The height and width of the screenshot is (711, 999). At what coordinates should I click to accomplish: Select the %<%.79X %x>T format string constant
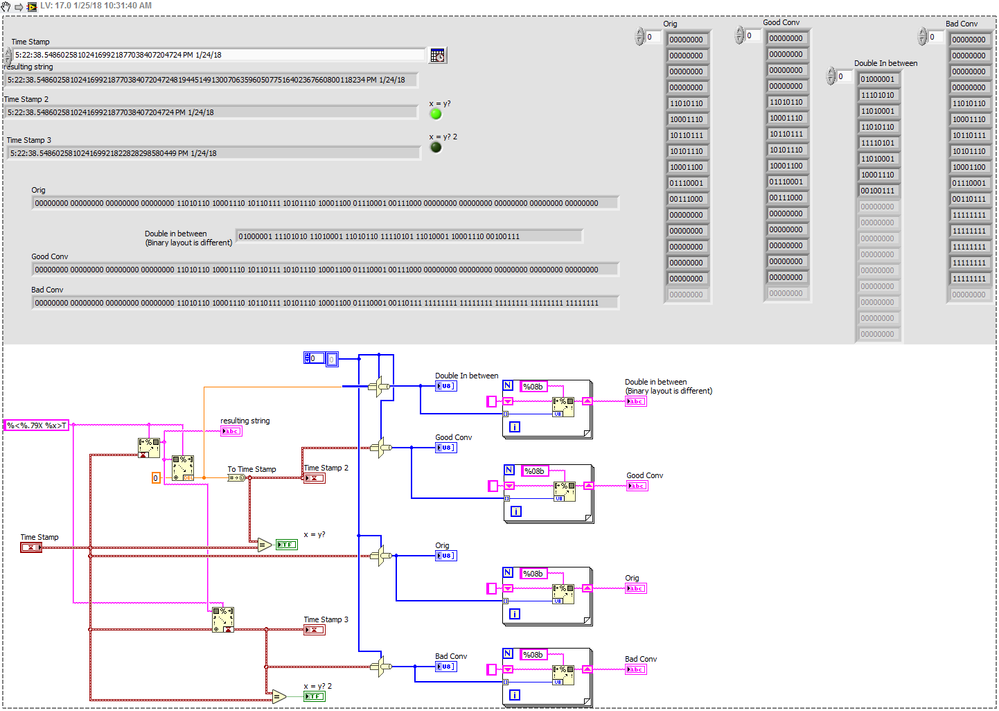pyautogui.click(x=36, y=426)
